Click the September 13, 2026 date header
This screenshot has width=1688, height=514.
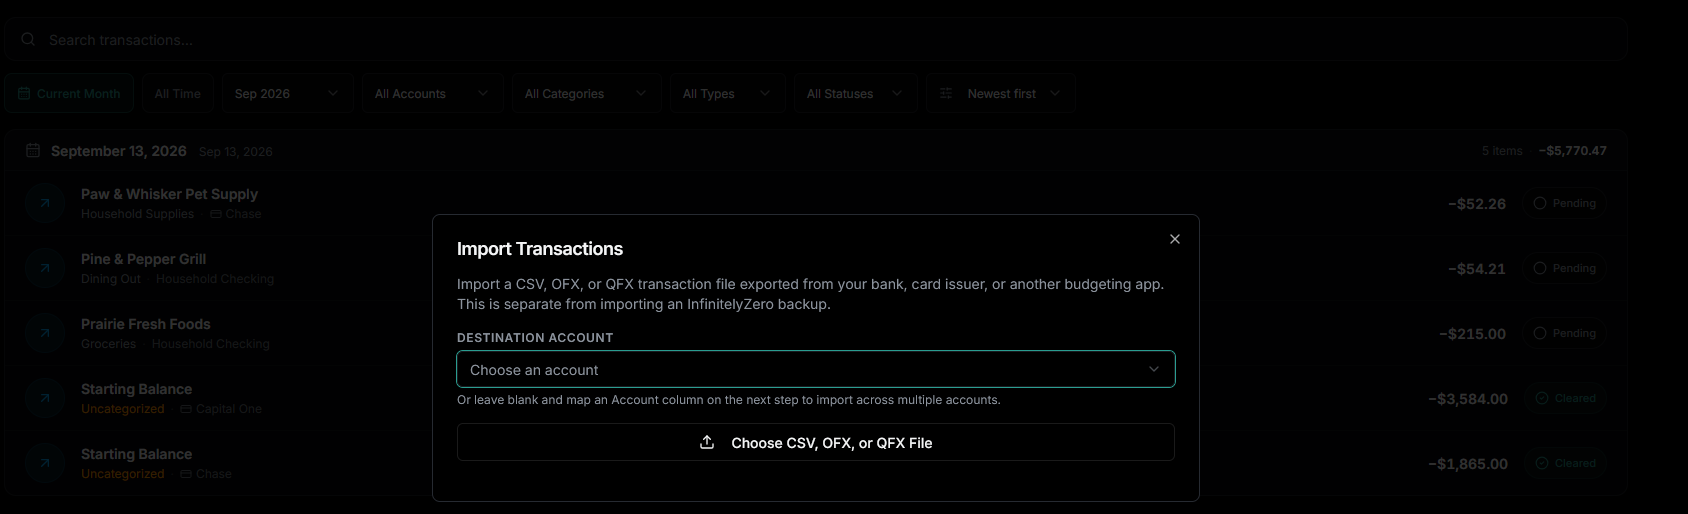point(118,151)
